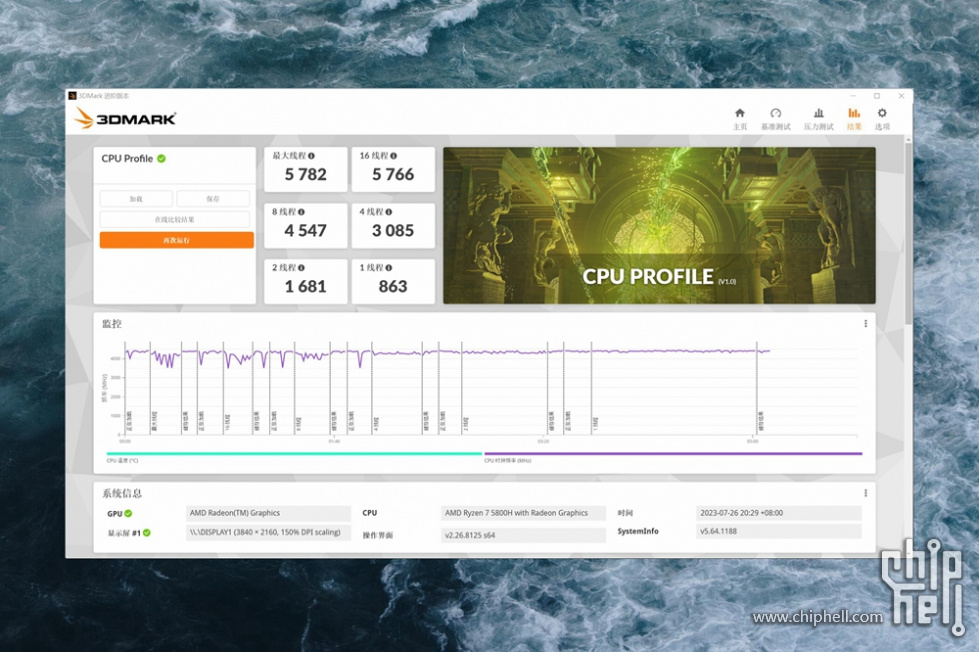The width and height of the screenshot is (979, 652).
Task: Click the CPU Profile title text
Action: (x=127, y=159)
